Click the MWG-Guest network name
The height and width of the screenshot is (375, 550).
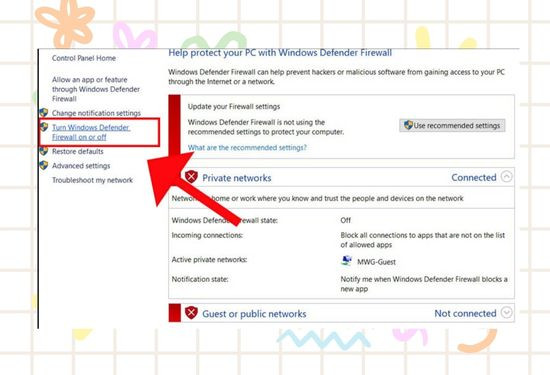coord(376,262)
